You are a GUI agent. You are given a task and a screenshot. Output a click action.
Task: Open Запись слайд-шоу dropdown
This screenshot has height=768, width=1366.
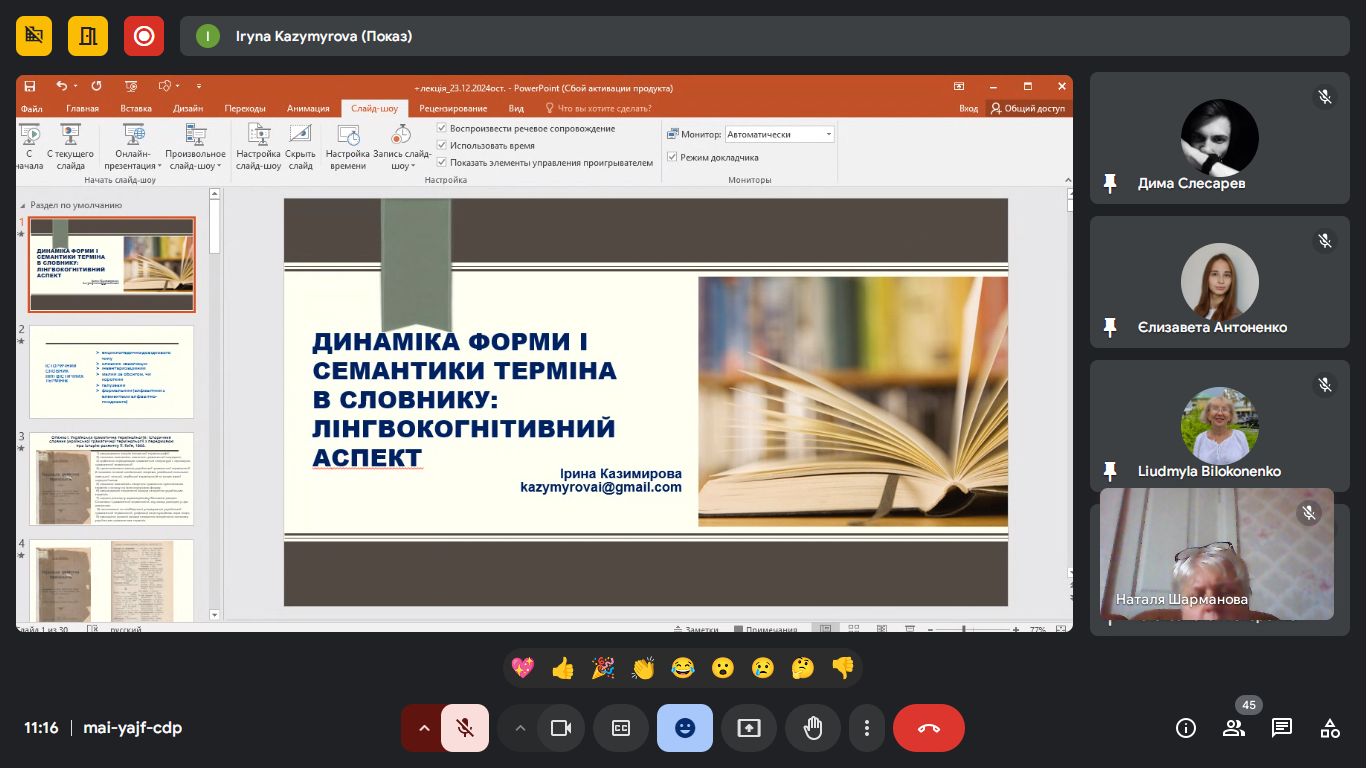(401, 147)
